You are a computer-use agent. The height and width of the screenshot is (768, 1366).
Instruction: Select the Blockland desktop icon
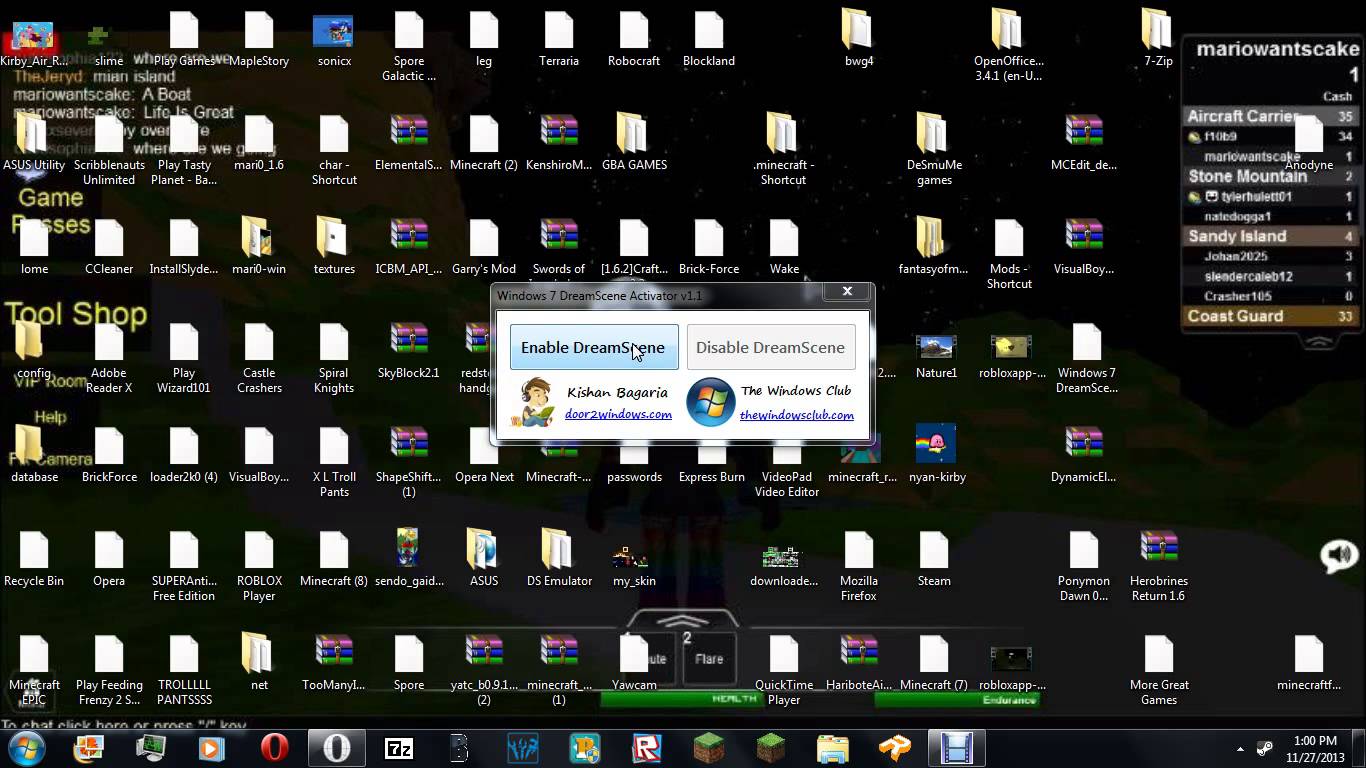click(709, 40)
